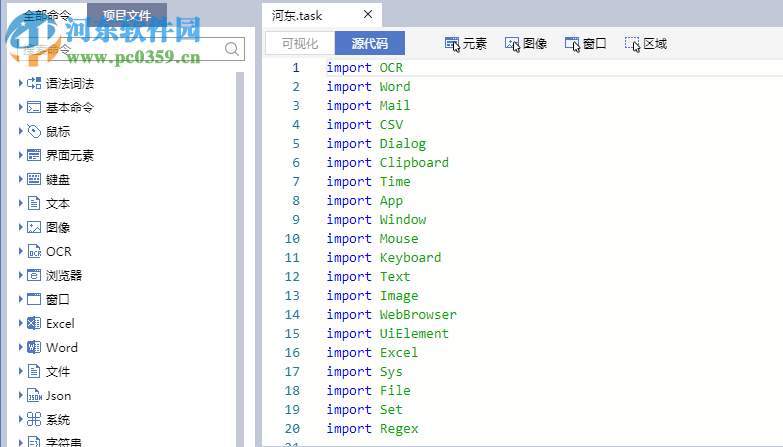Click code line "import Dialog"

tap(376, 143)
